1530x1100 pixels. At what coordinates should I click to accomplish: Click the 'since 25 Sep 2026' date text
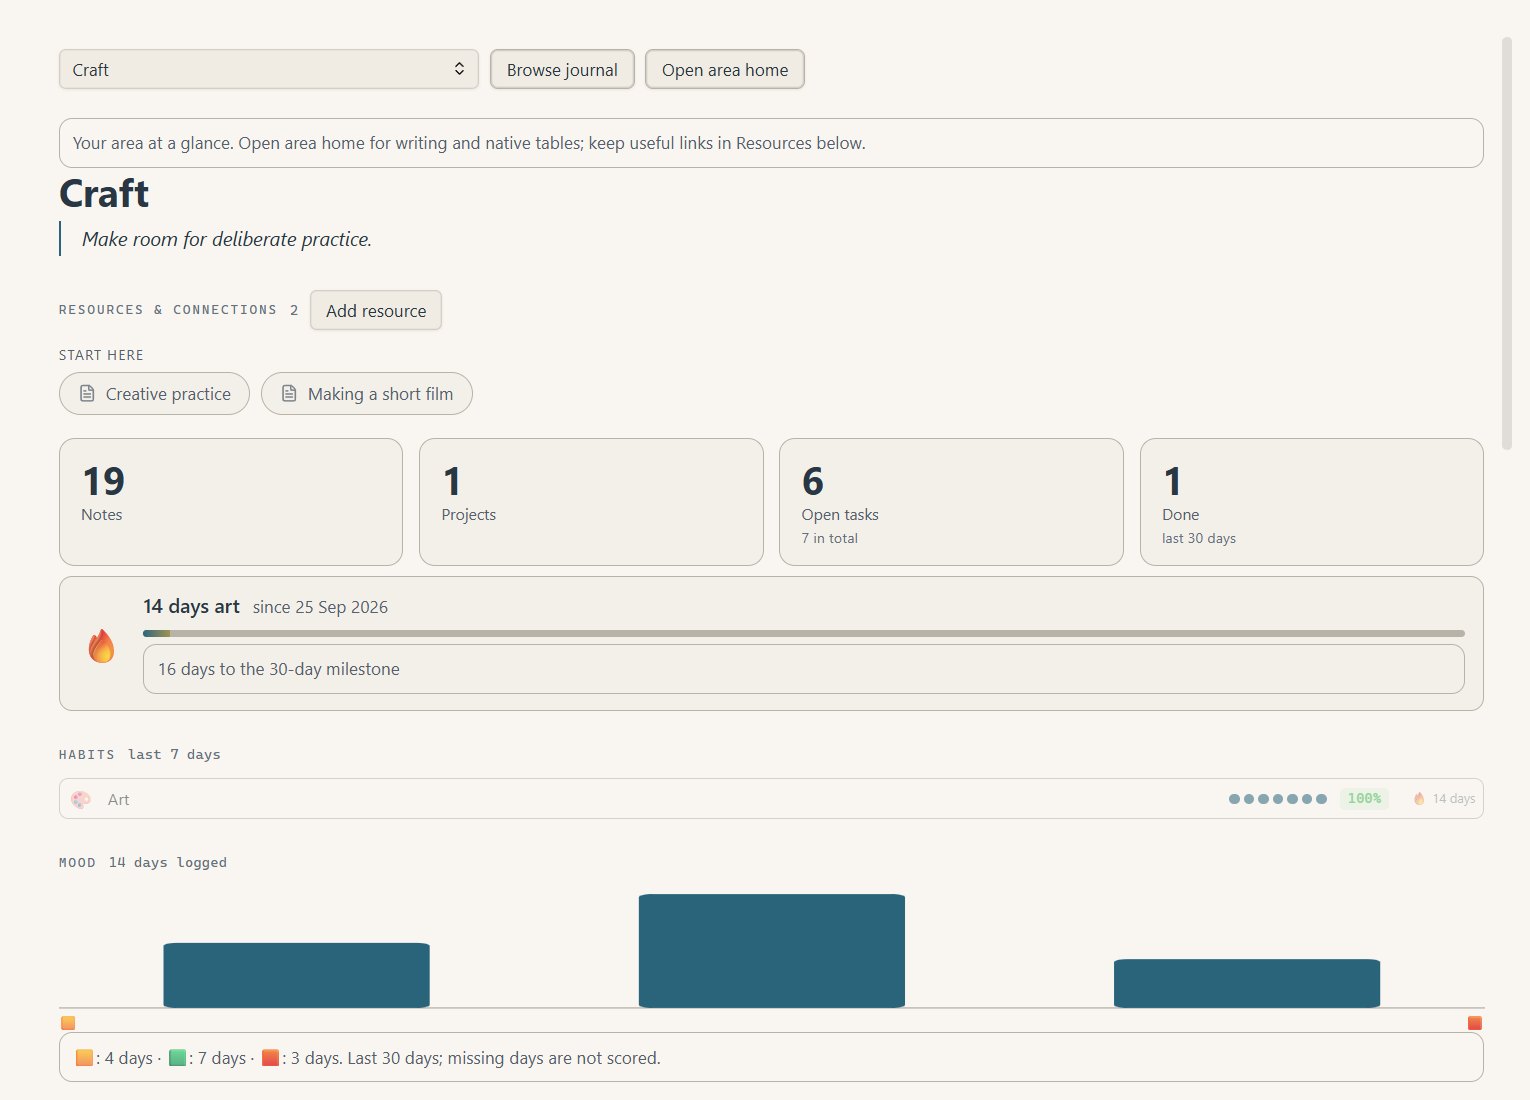tap(320, 607)
